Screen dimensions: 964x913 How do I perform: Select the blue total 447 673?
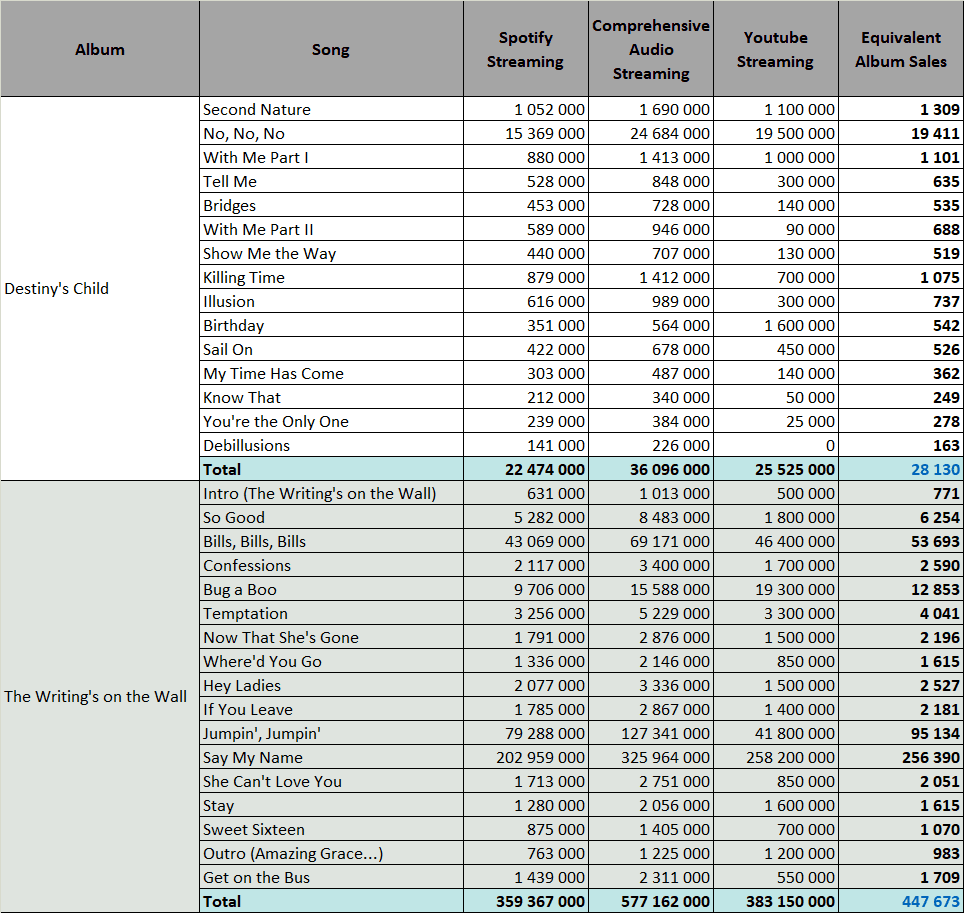pyautogui.click(x=901, y=901)
